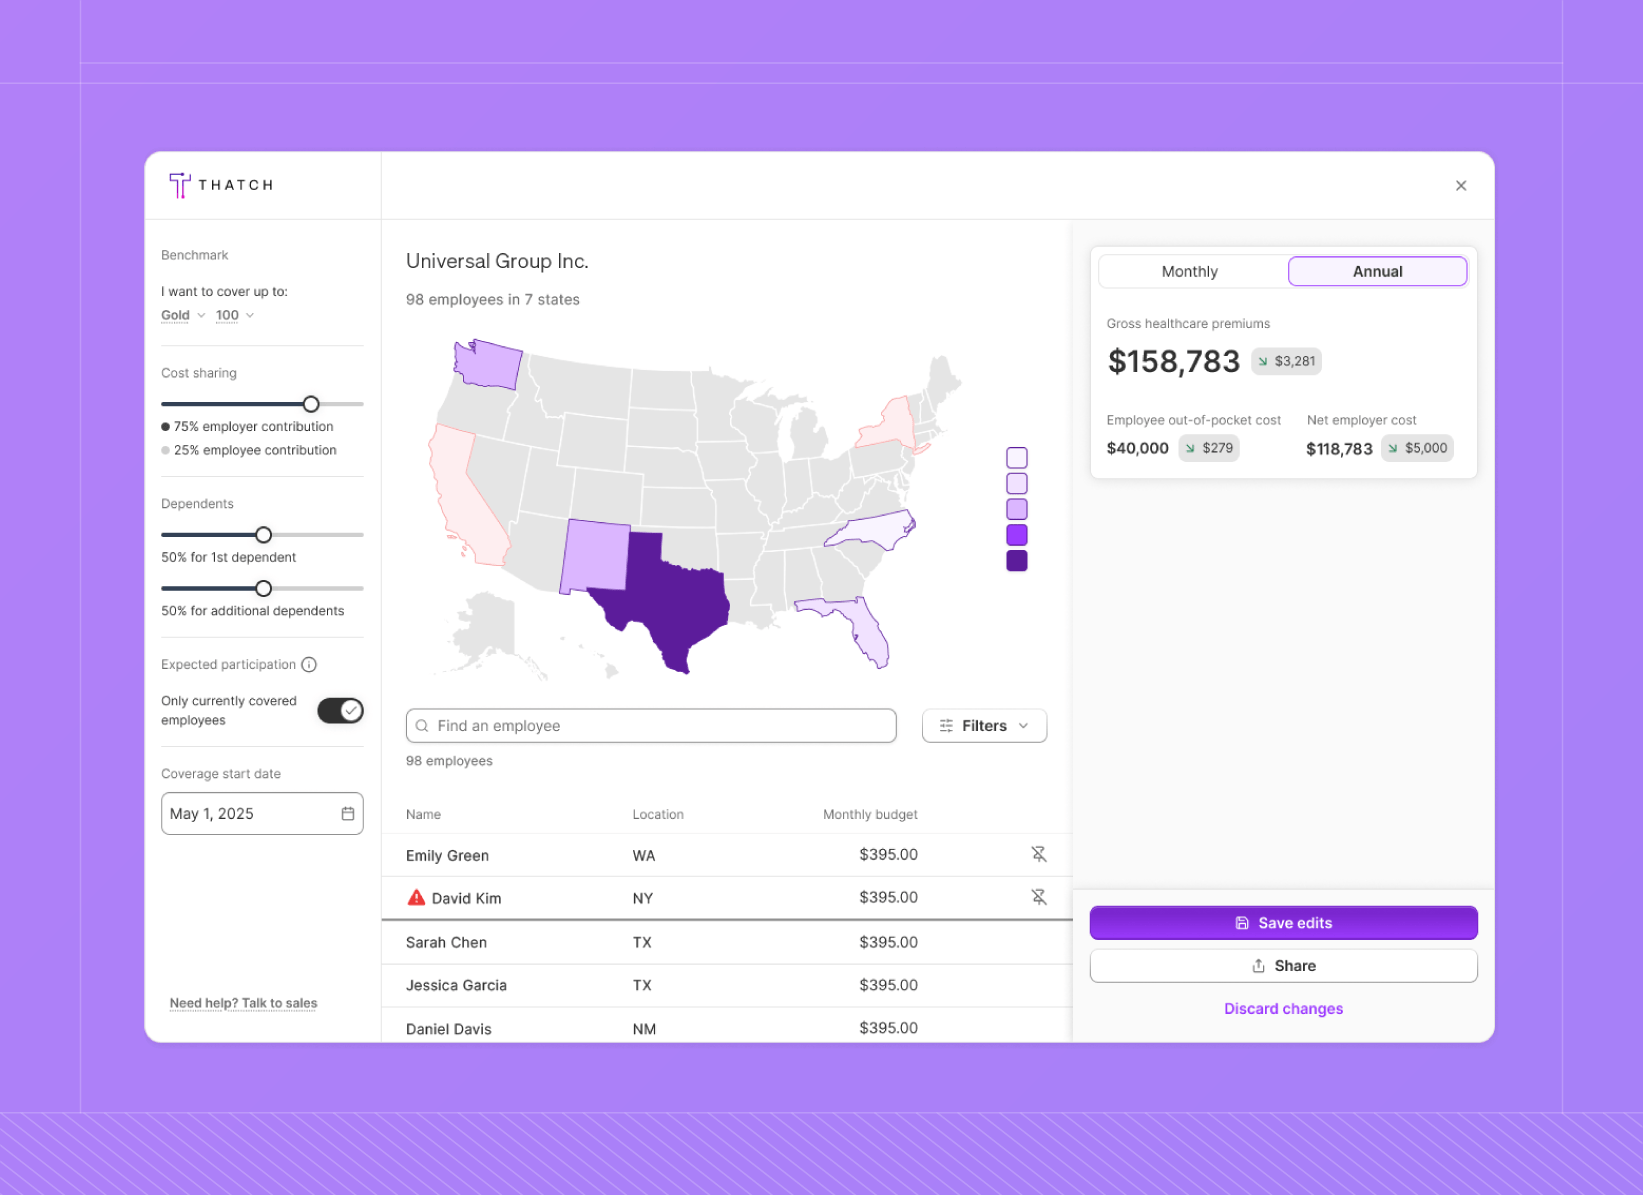Switch to the Monthly tab
Screen dimensions: 1643x1195
pos(1190,272)
